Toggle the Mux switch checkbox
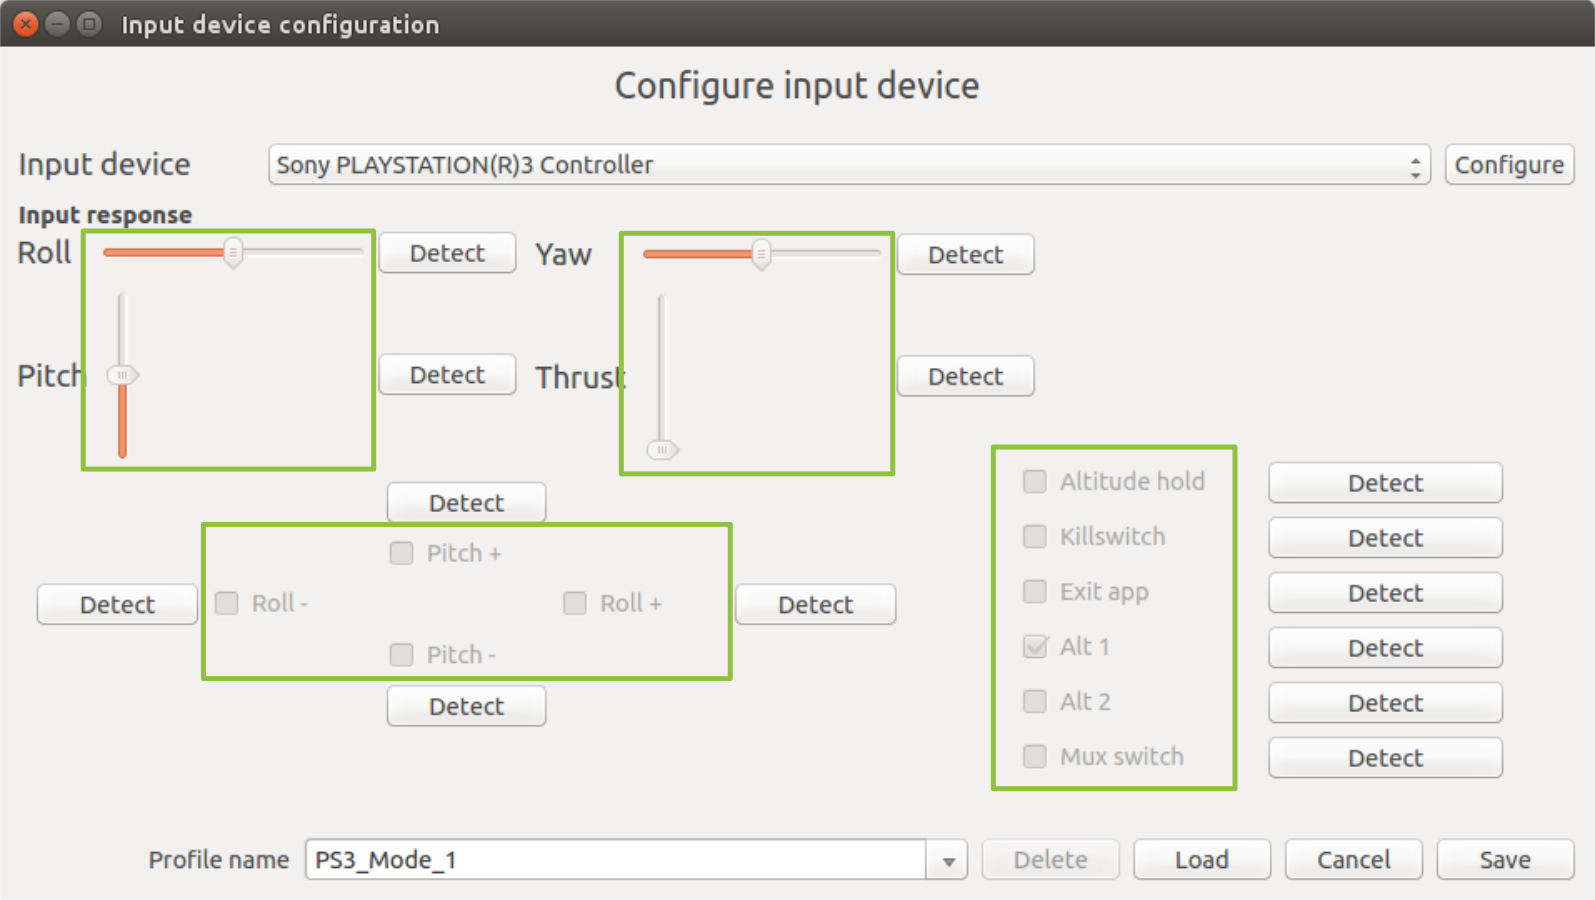 (1034, 756)
